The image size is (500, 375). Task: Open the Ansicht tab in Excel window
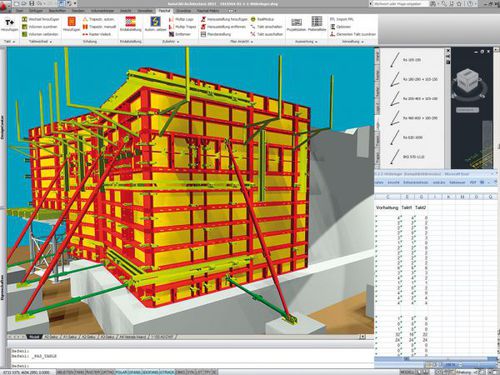point(394,182)
